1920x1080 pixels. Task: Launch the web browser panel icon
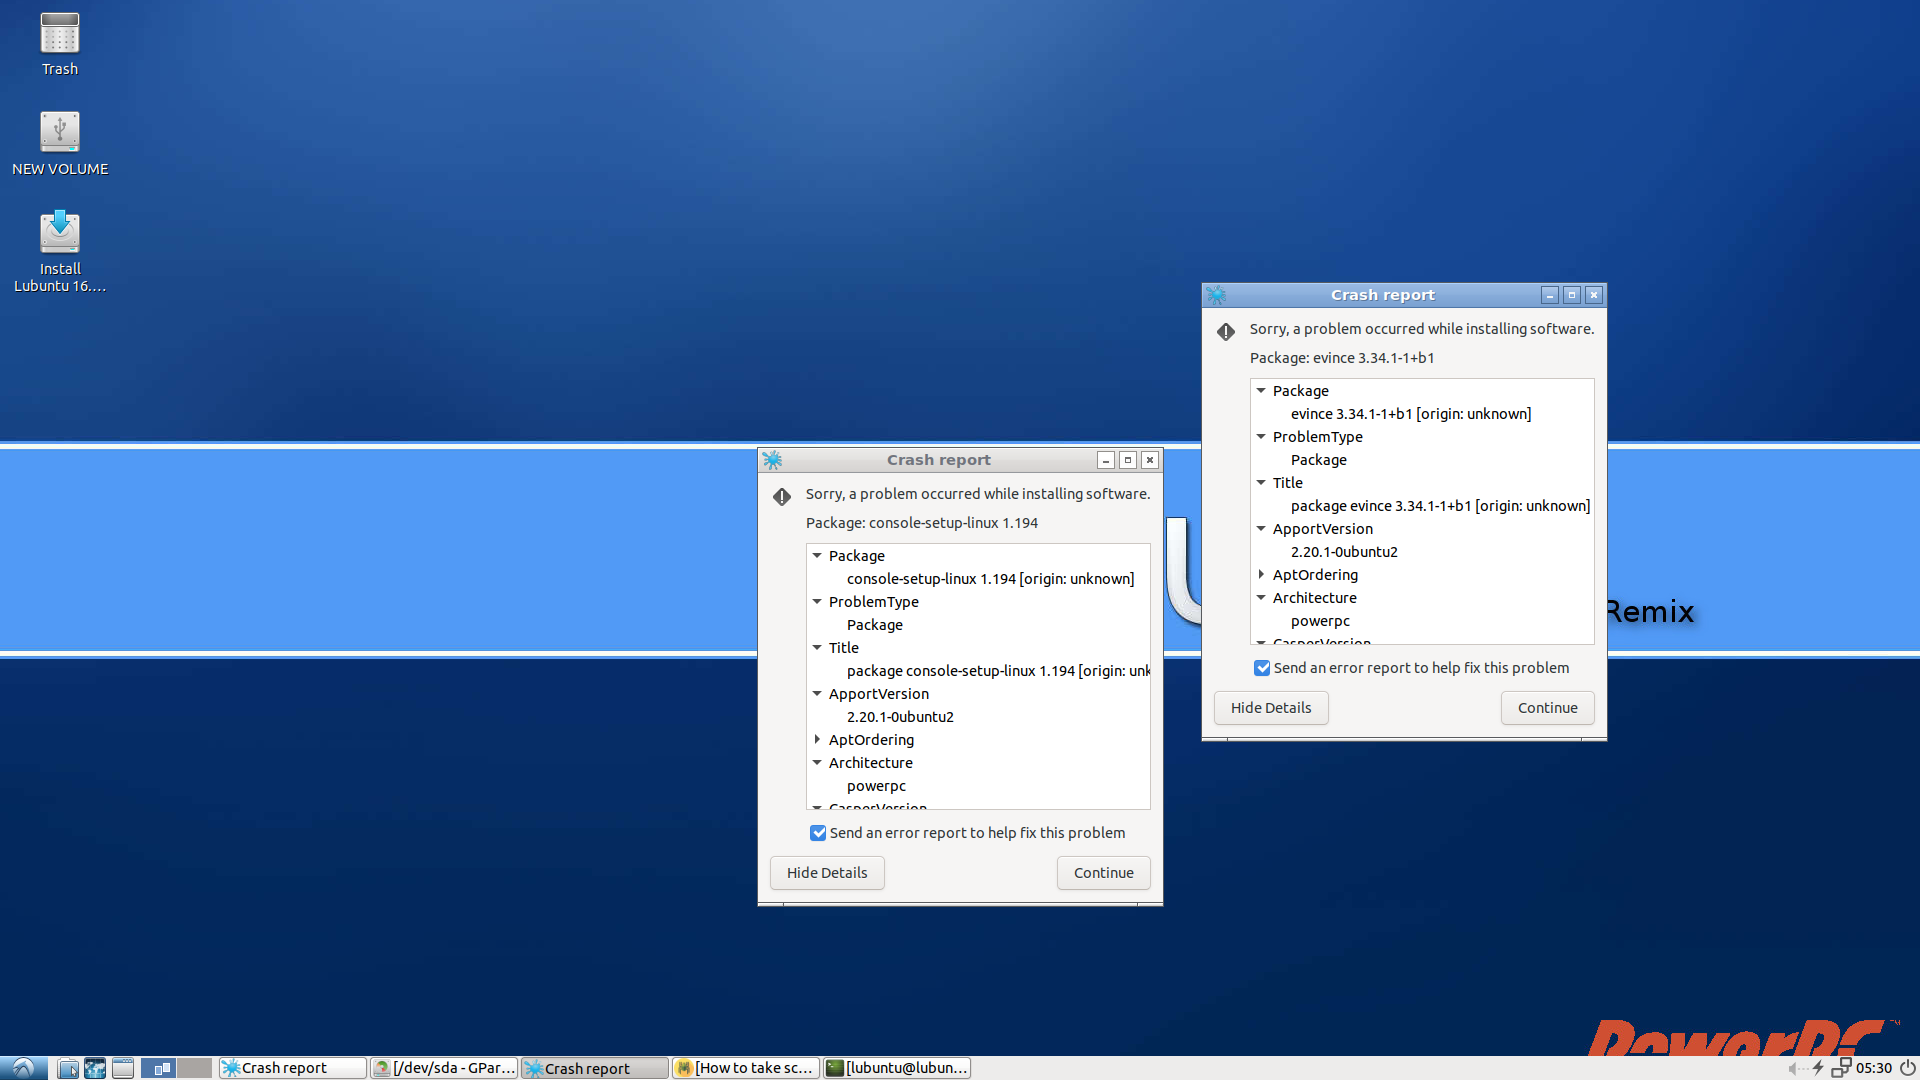pos(95,1068)
